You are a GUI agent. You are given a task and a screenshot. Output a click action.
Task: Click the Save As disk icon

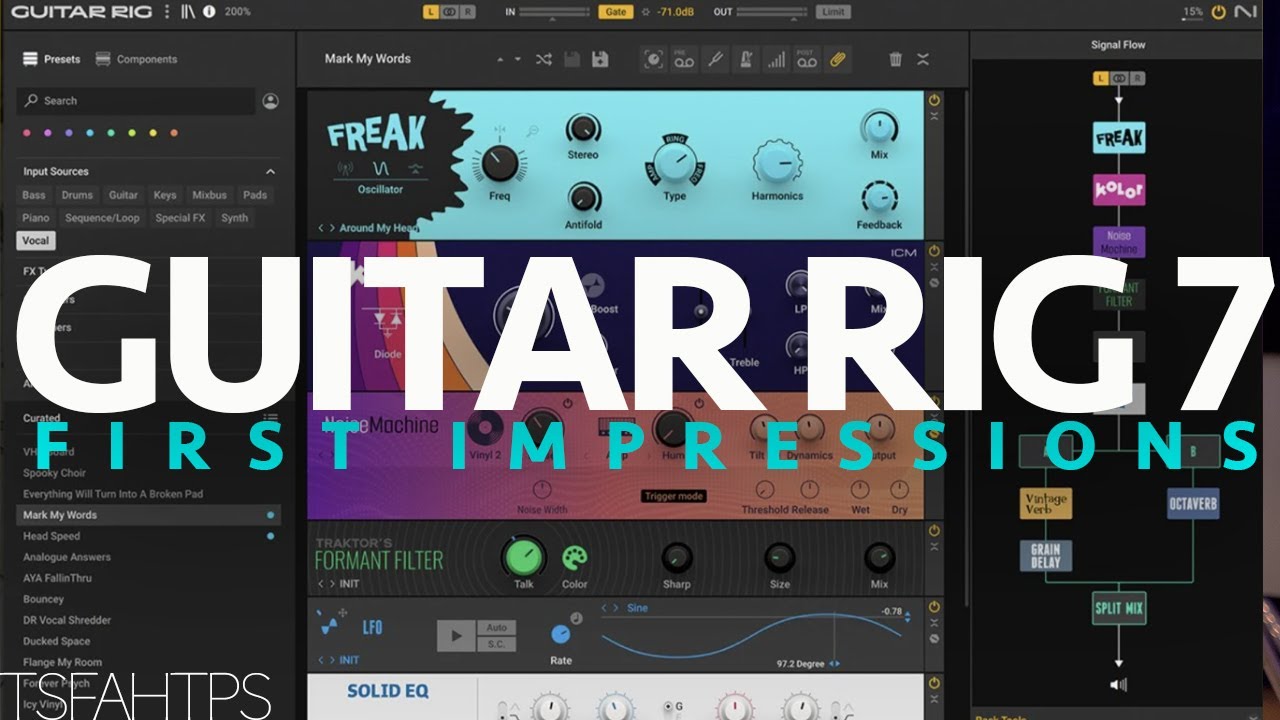coord(600,60)
